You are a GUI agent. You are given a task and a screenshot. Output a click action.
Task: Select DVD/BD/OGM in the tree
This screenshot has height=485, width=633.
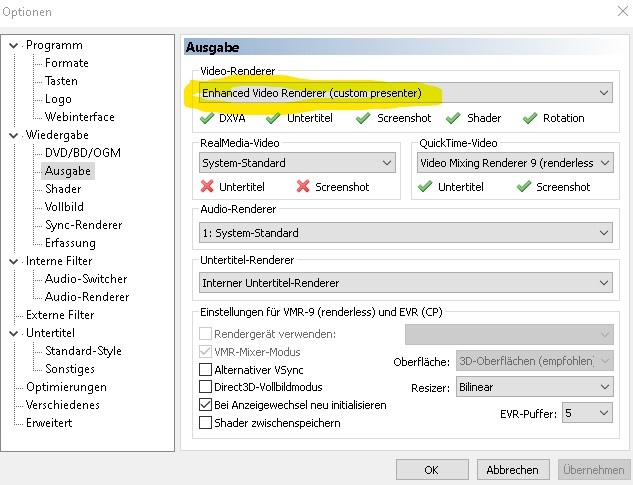point(83,153)
